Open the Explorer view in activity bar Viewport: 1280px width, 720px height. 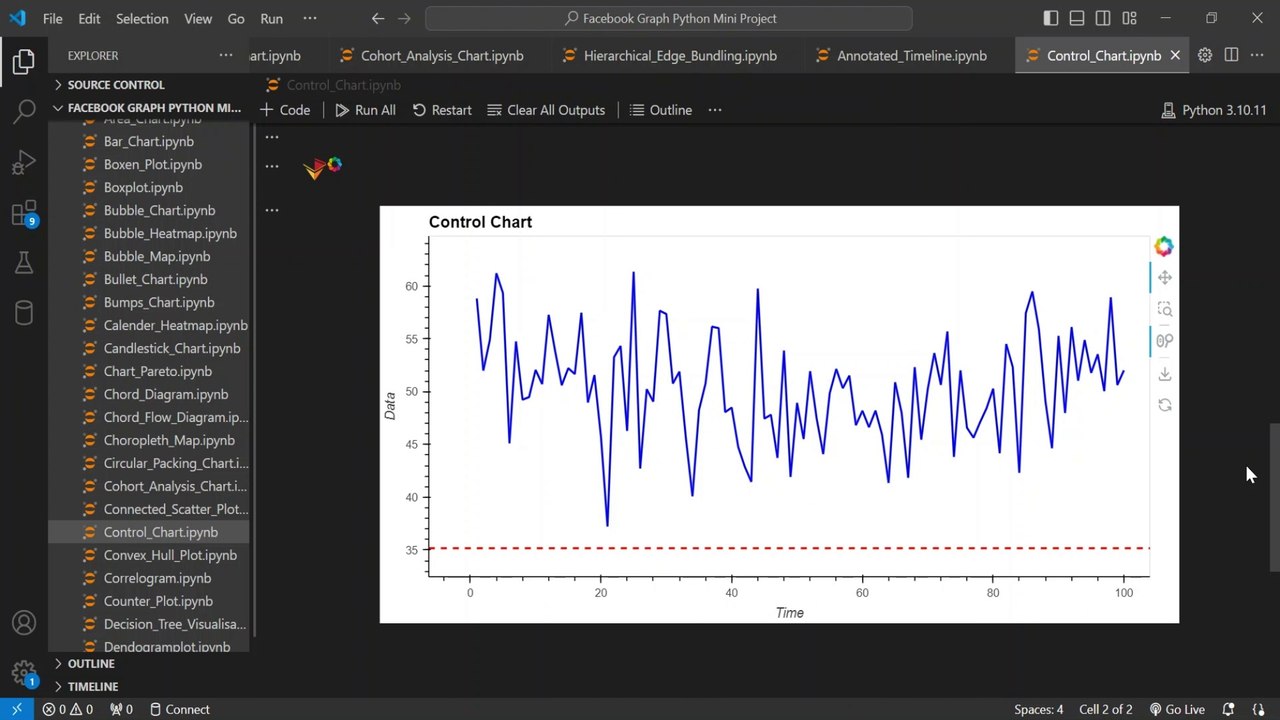tap(24, 62)
